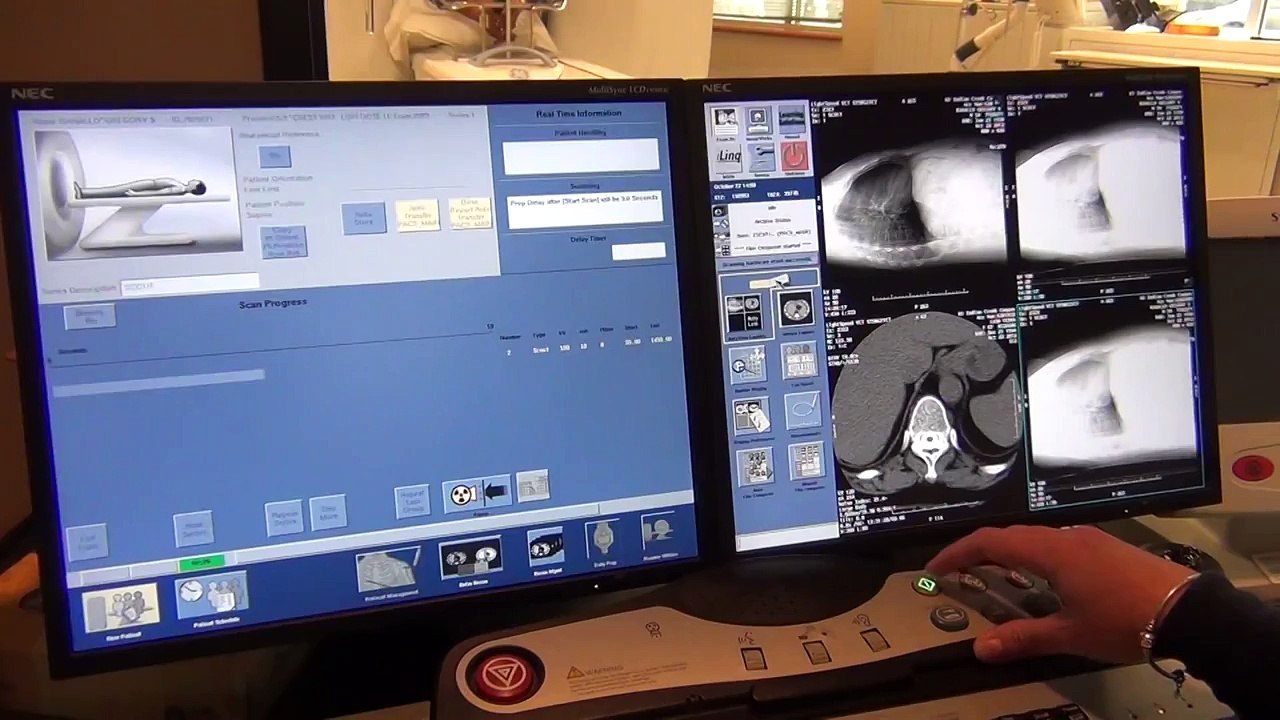Open the Protocol Management icon
The height and width of the screenshot is (720, 1280).
point(386,572)
